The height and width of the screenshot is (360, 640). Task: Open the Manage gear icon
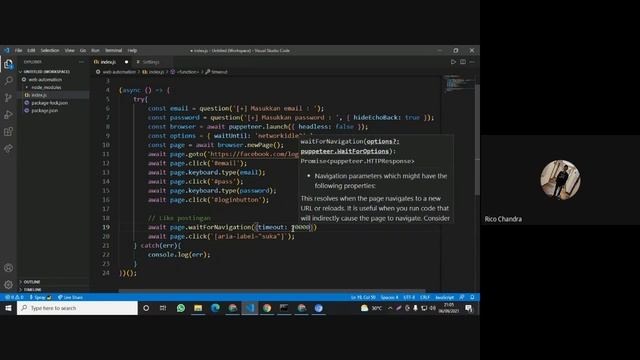9,284
